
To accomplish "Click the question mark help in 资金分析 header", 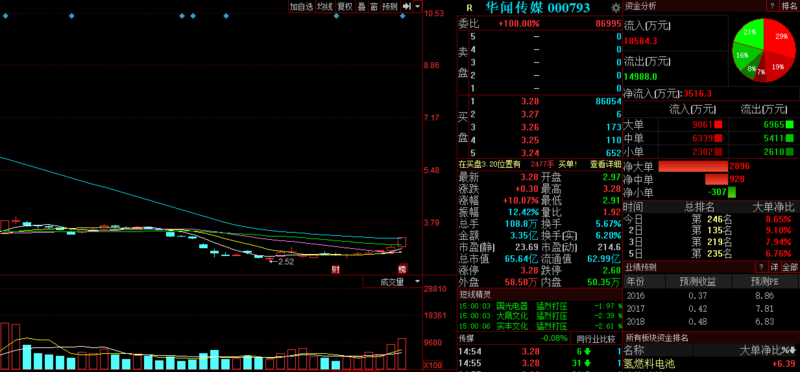I will tap(771, 6).
